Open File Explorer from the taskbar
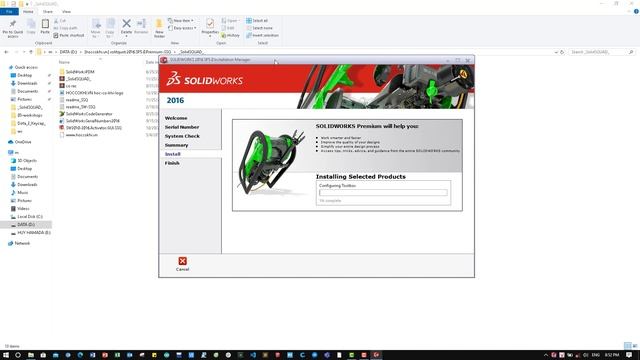The height and width of the screenshot is (360, 640). [31, 355]
